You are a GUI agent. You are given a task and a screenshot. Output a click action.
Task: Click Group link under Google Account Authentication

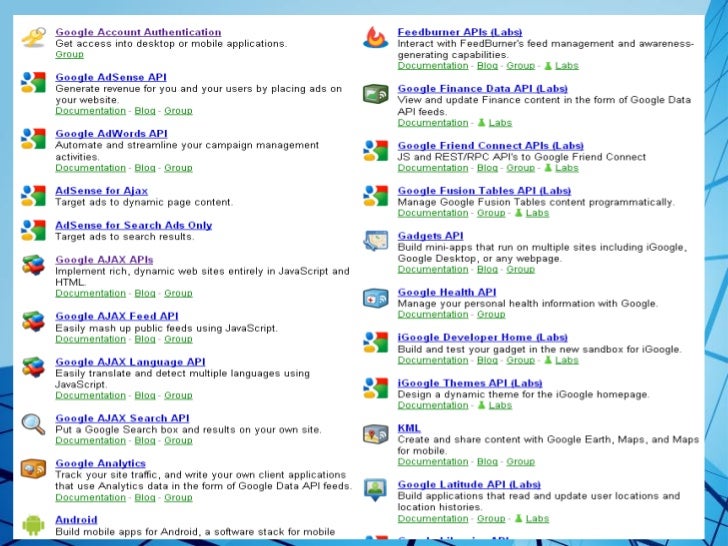click(70, 54)
